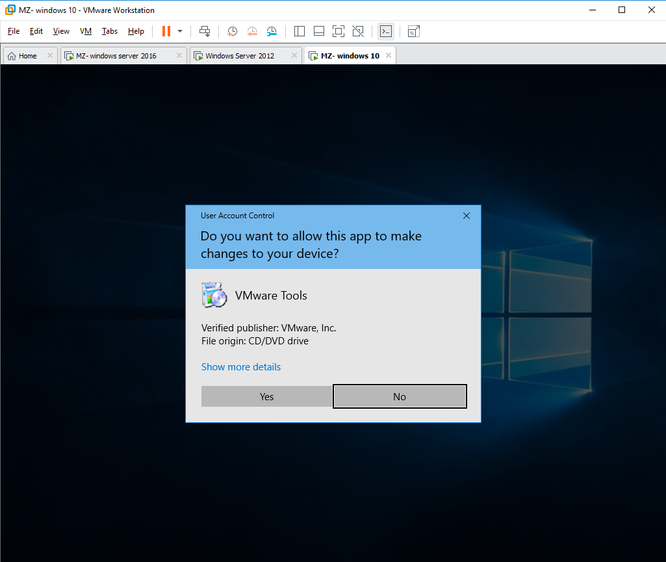Open the VM menu
Image resolution: width=666 pixels, height=562 pixels.
click(x=86, y=31)
